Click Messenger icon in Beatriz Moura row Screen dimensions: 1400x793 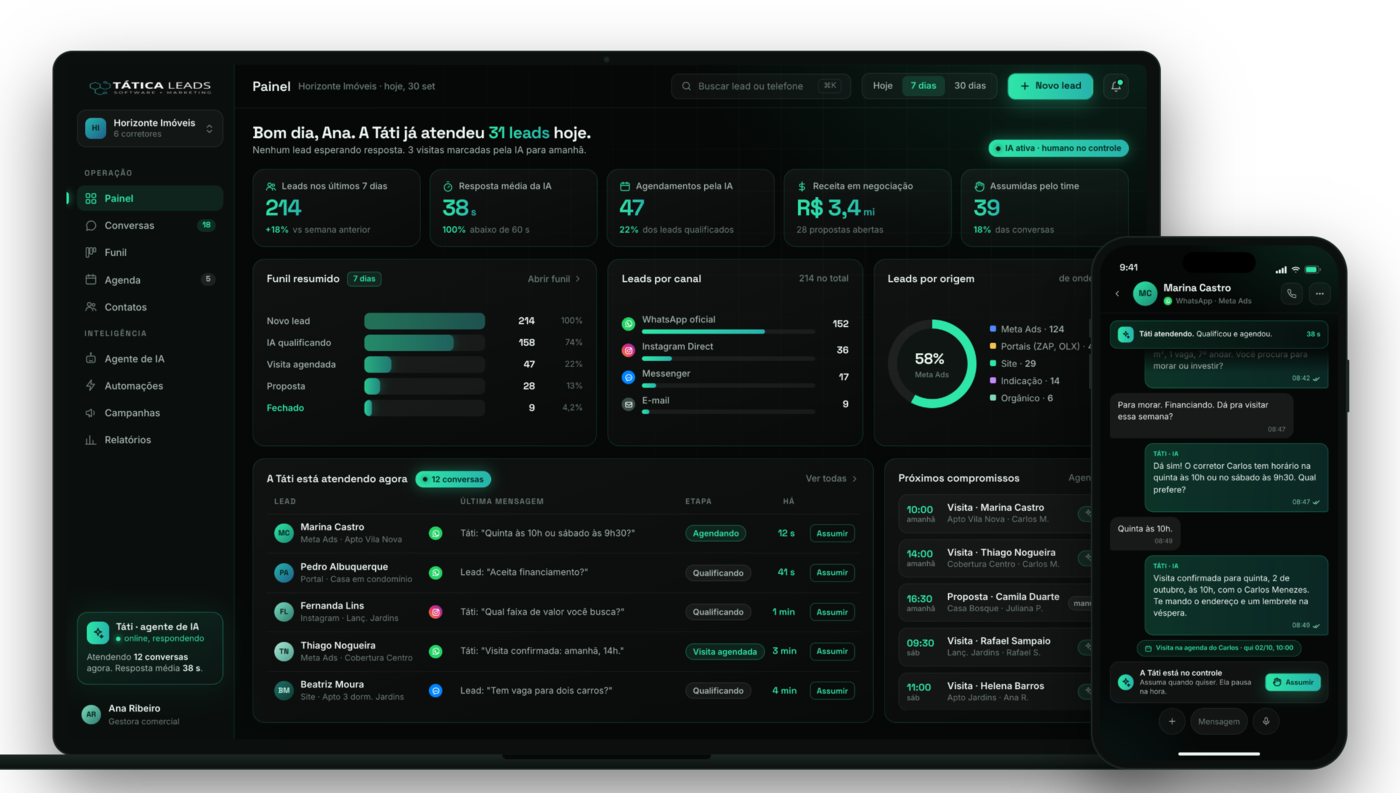click(x=435, y=691)
